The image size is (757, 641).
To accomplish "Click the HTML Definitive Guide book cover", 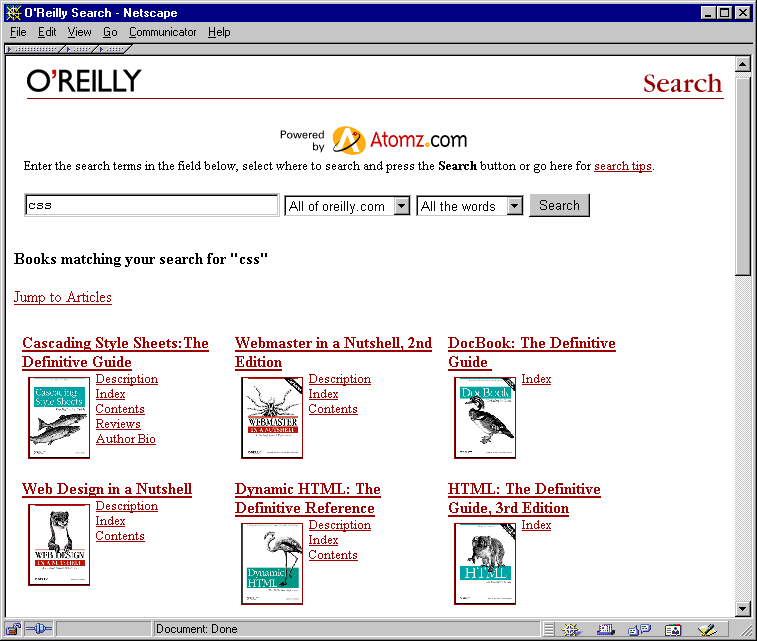I will (485, 564).
